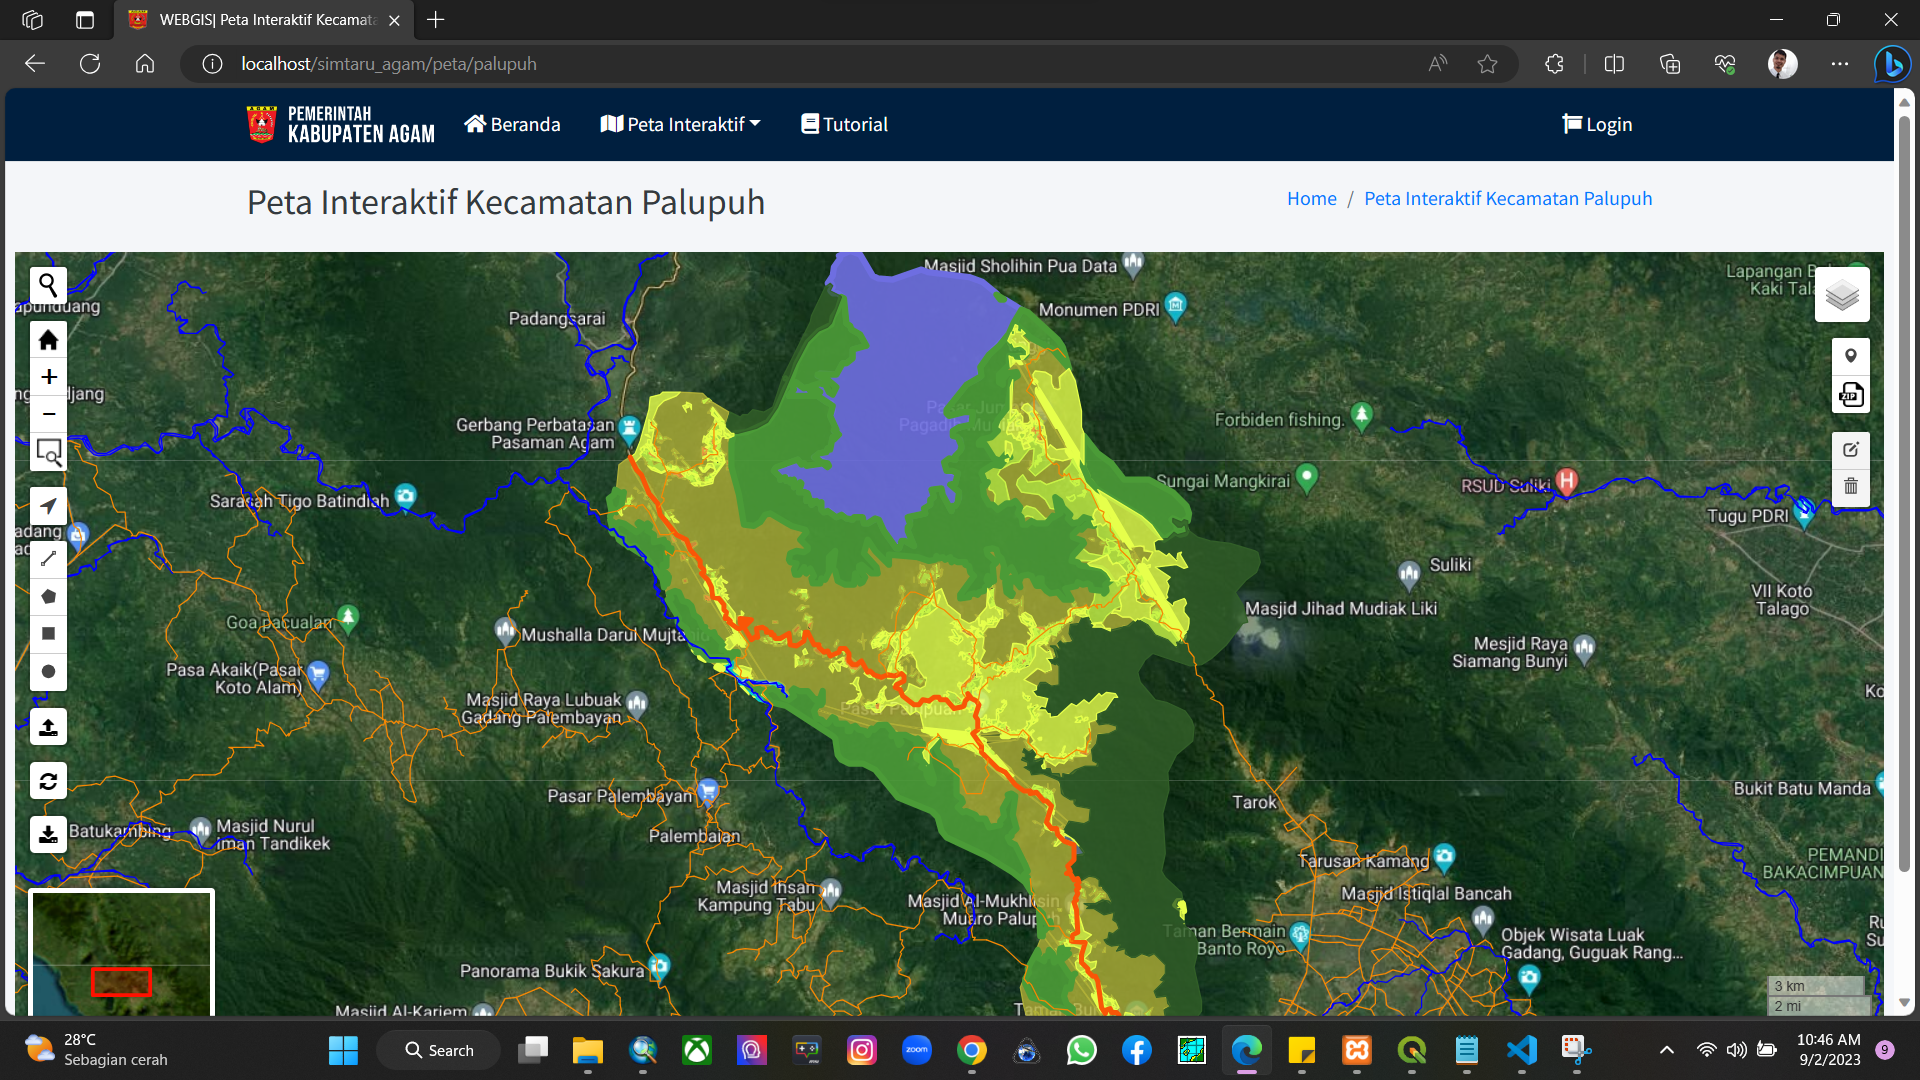Show hidden system tray icons
The height and width of the screenshot is (1080, 1920).
coord(1666,1050)
